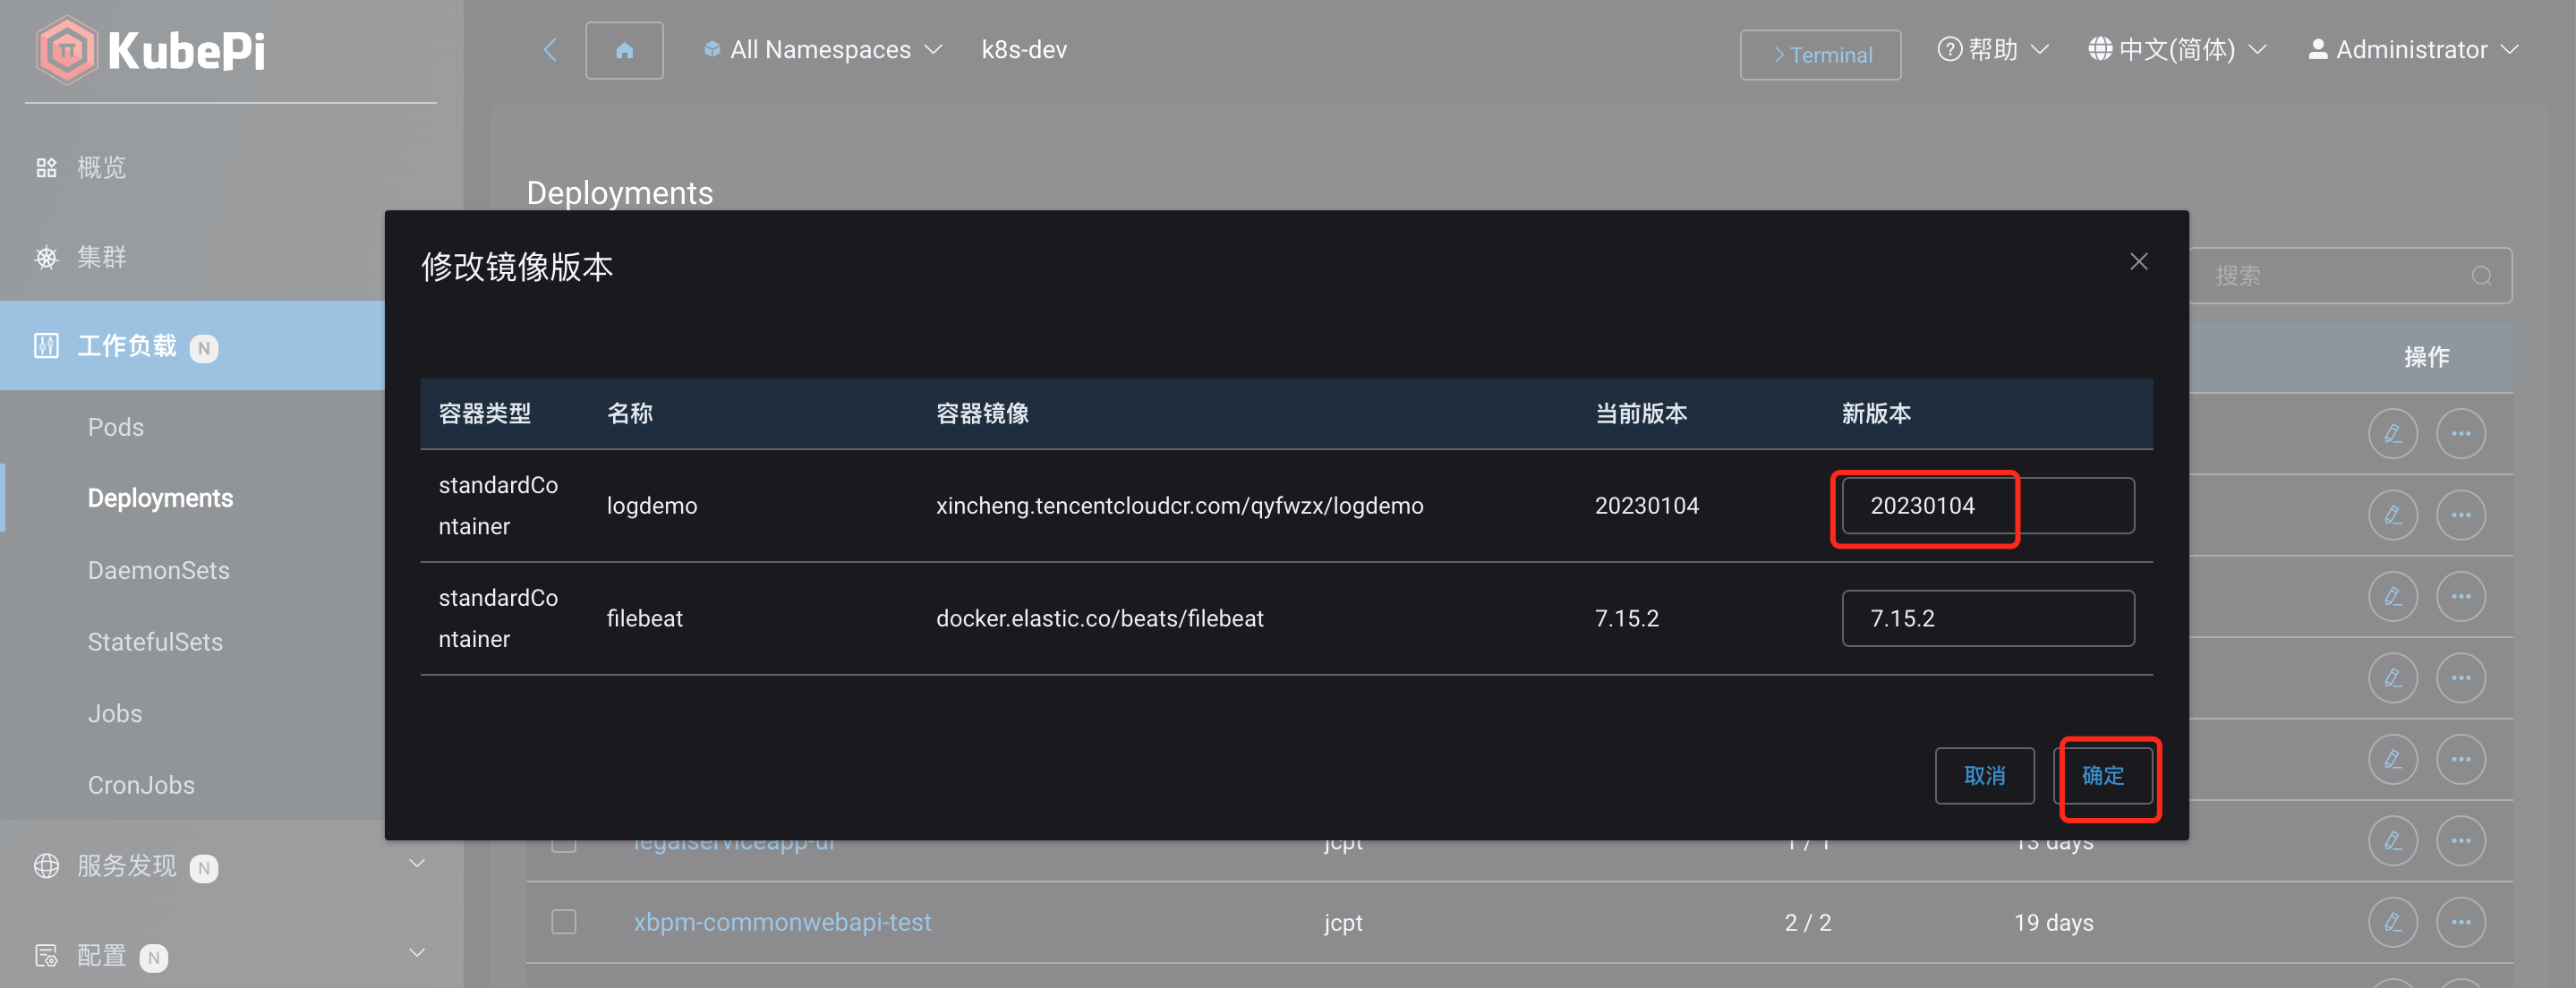Open the ellipsis actions icon on the top row
The width and height of the screenshot is (2576, 988).
[2461, 433]
